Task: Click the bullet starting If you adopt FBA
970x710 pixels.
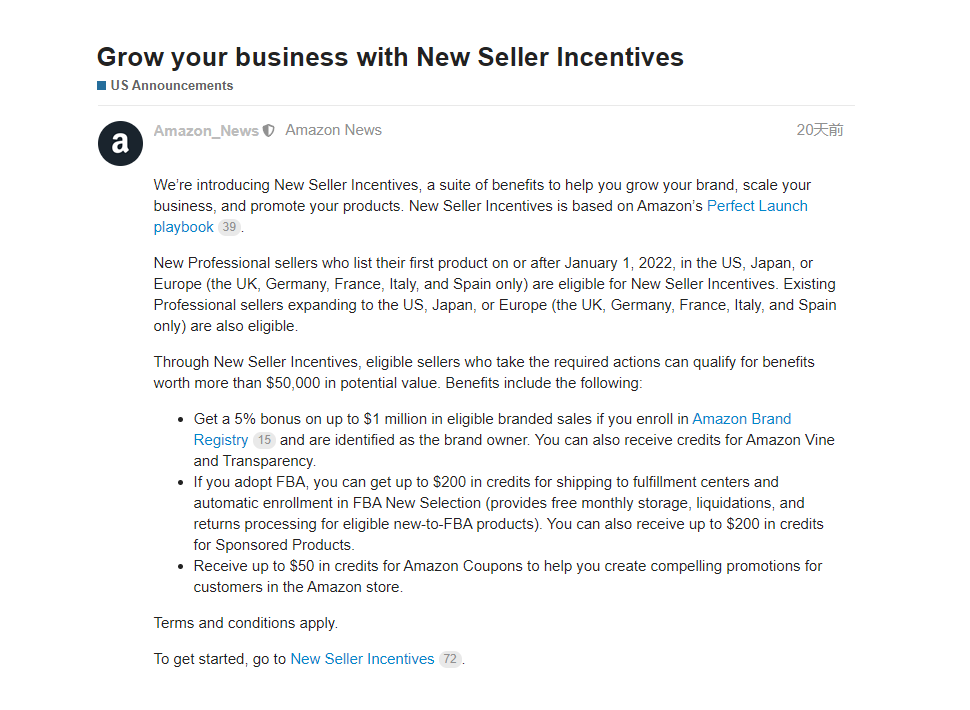Action: click(509, 513)
